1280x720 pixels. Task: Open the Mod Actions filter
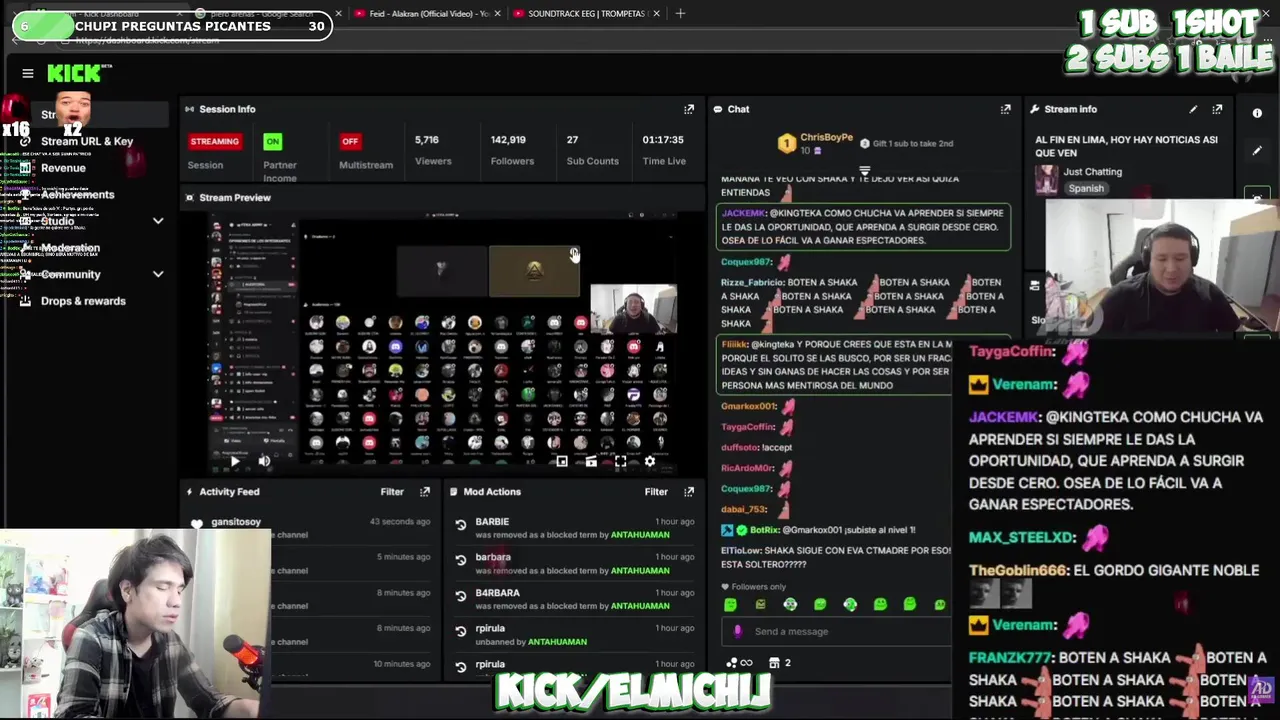coord(656,492)
